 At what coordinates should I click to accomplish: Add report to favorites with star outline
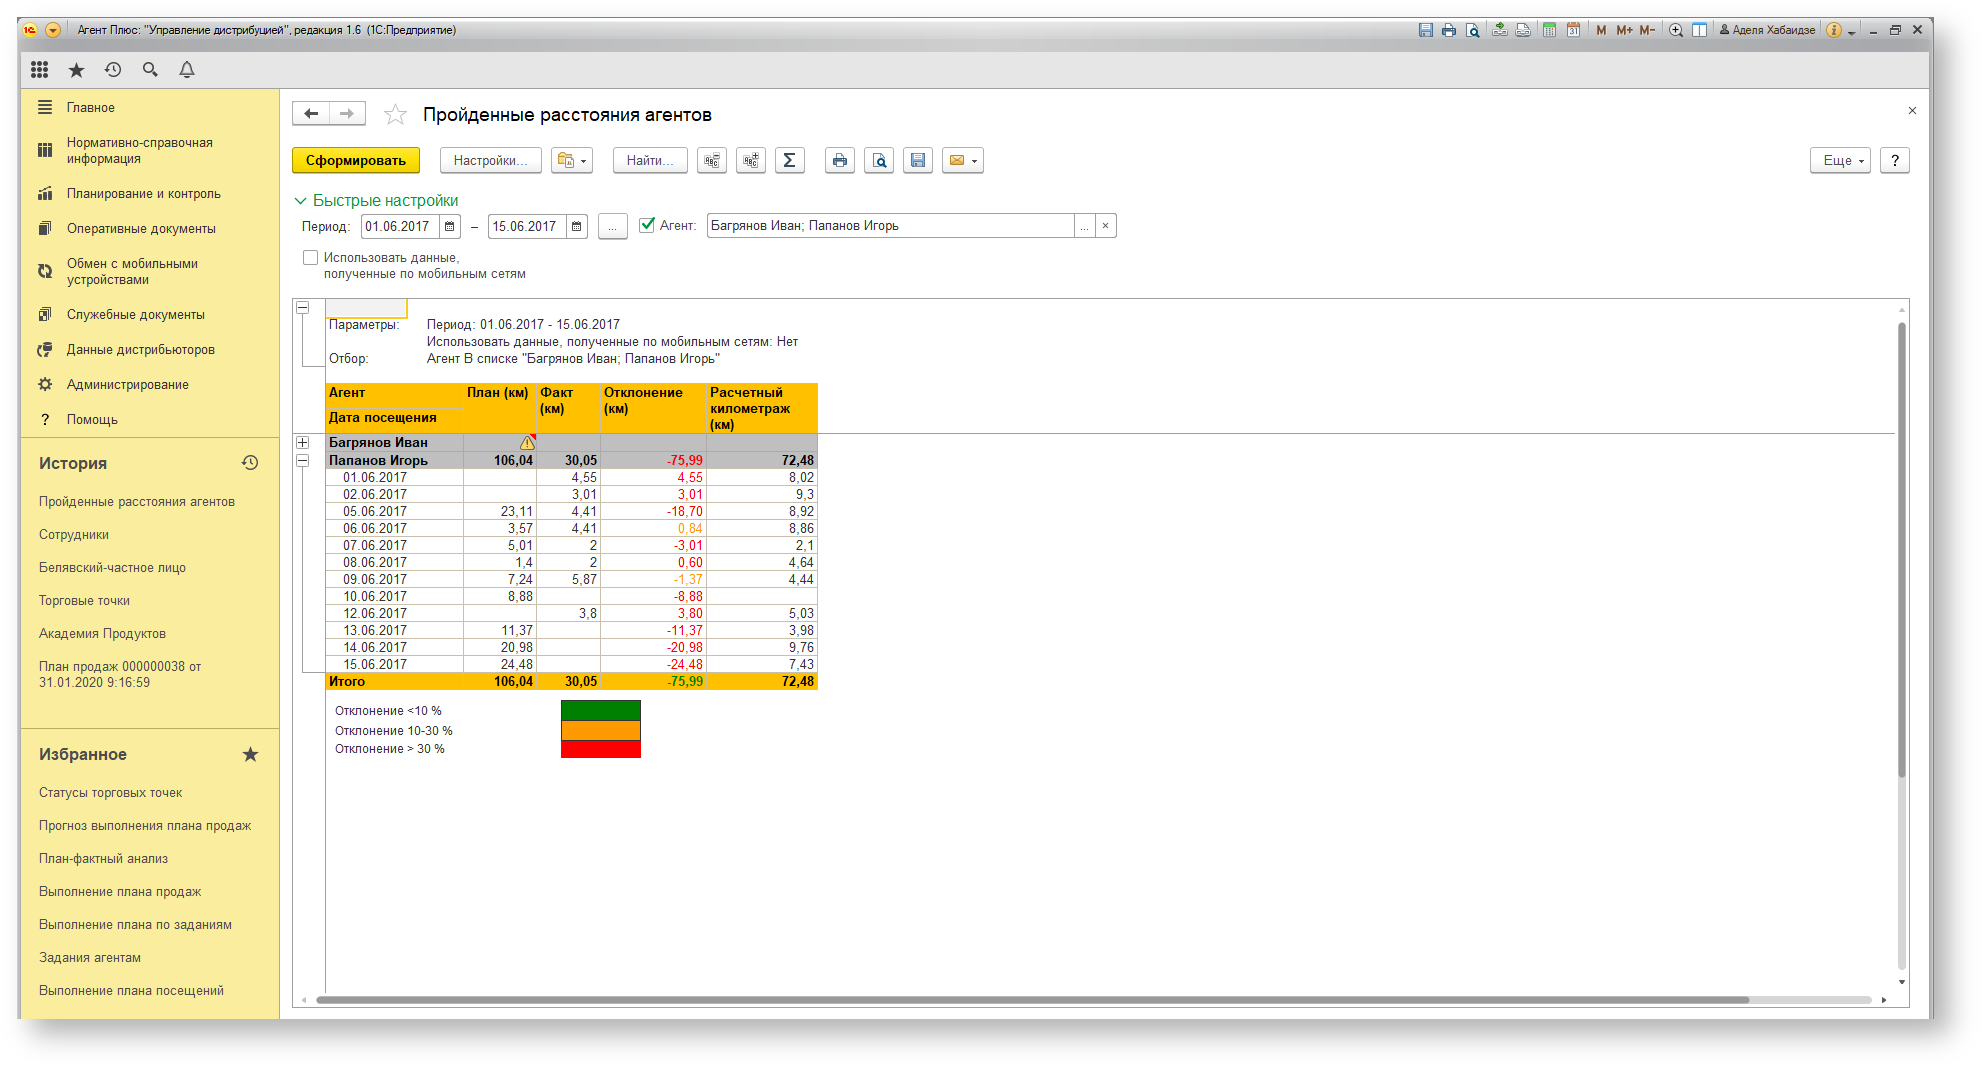tap(395, 115)
